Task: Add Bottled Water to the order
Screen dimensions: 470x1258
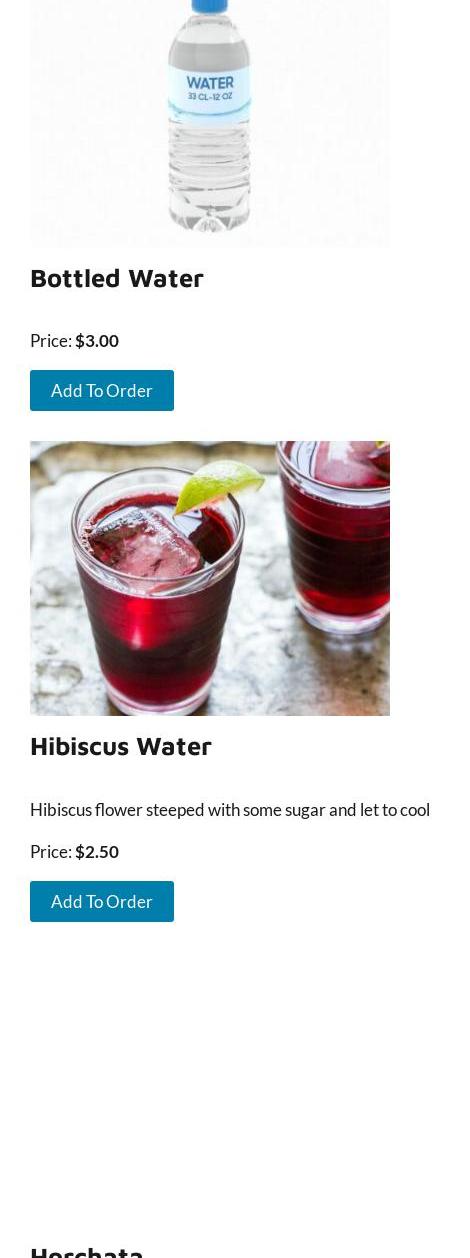Action: pos(102,390)
